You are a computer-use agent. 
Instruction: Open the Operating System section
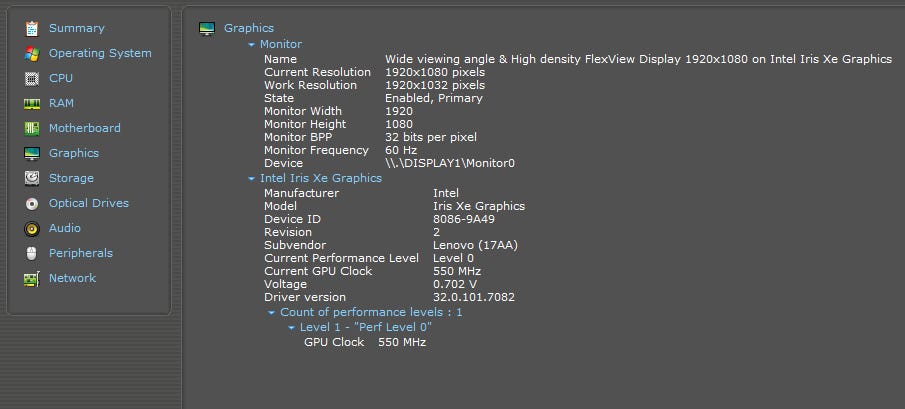[100, 53]
